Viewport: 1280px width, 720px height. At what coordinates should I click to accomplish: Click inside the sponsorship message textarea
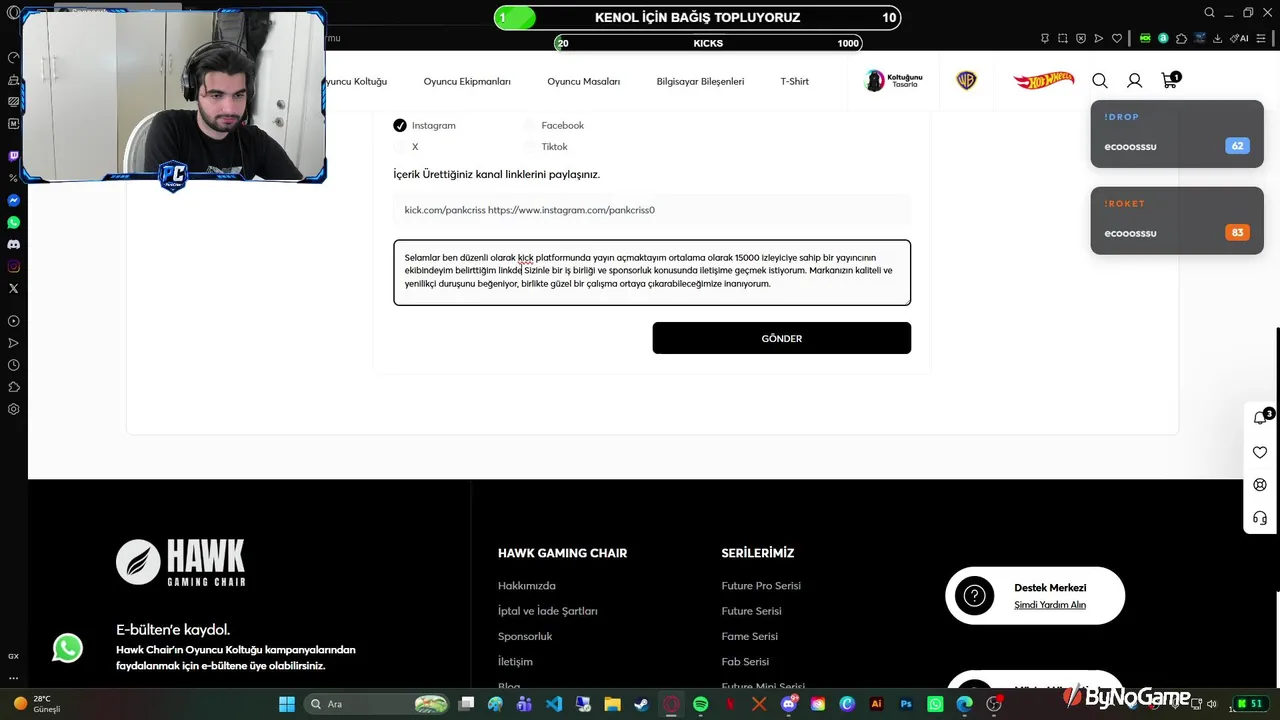tap(652, 272)
